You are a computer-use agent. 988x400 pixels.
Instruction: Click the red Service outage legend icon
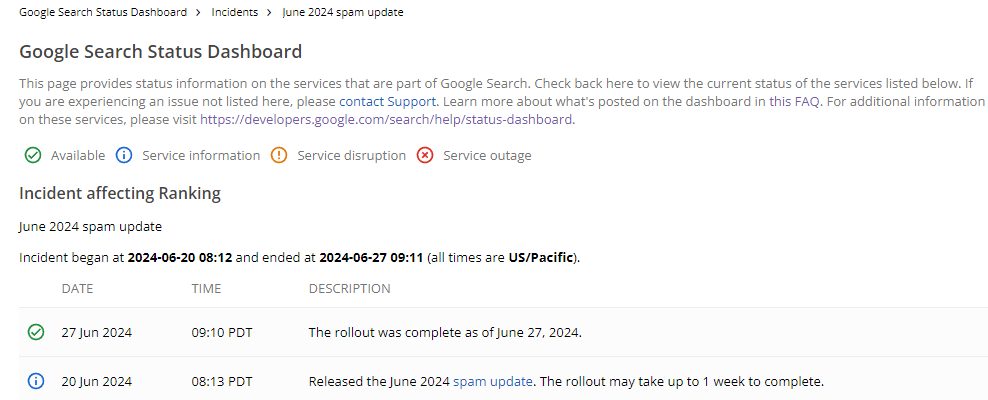pyautogui.click(x=425, y=156)
